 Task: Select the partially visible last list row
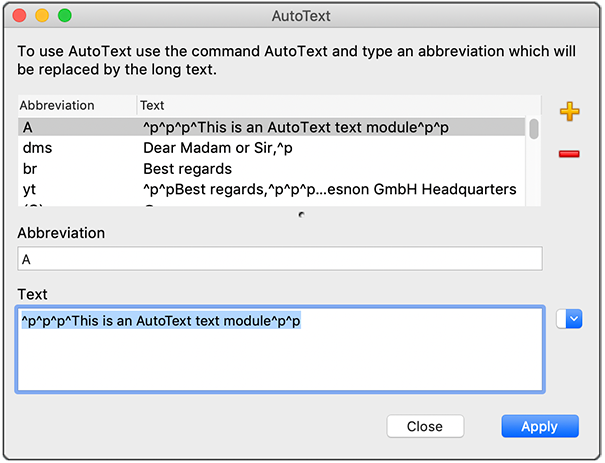click(270, 204)
